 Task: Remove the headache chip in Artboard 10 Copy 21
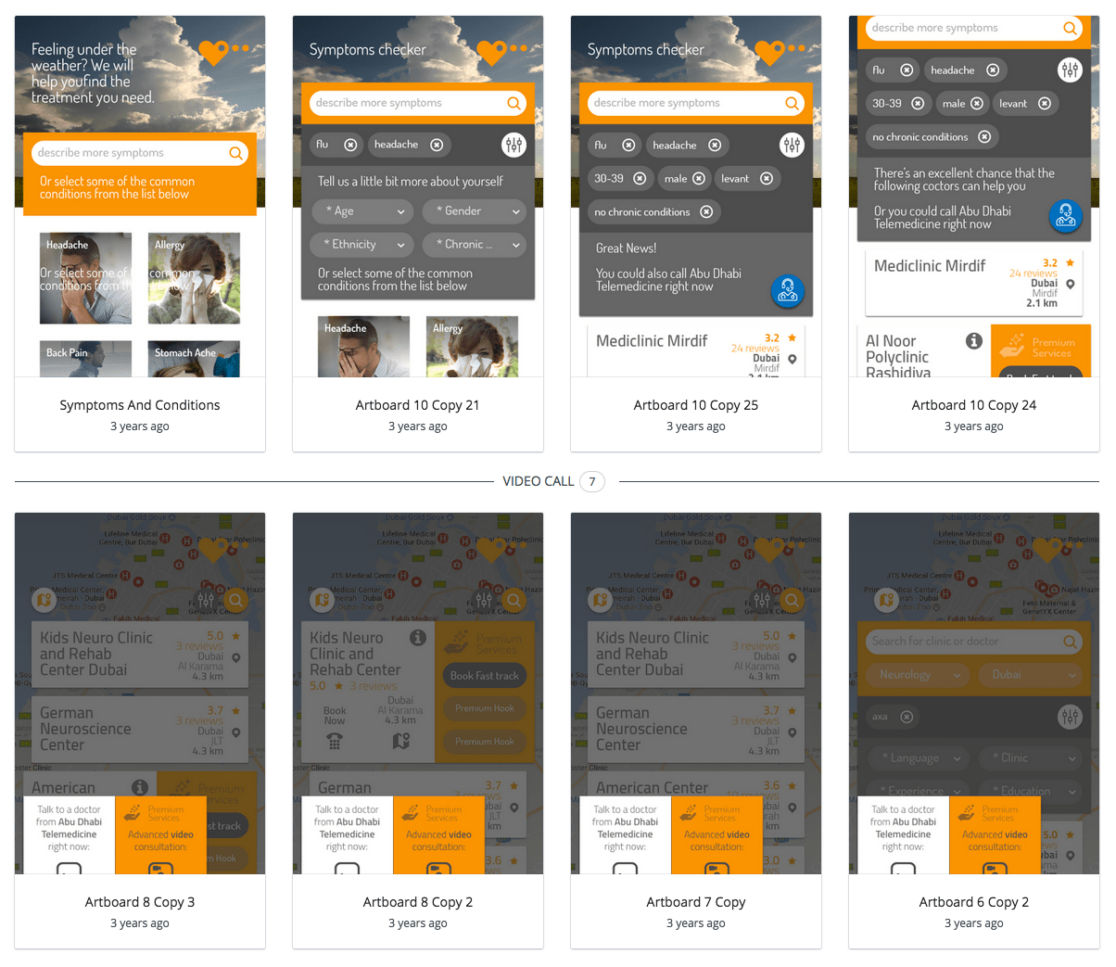[436, 145]
